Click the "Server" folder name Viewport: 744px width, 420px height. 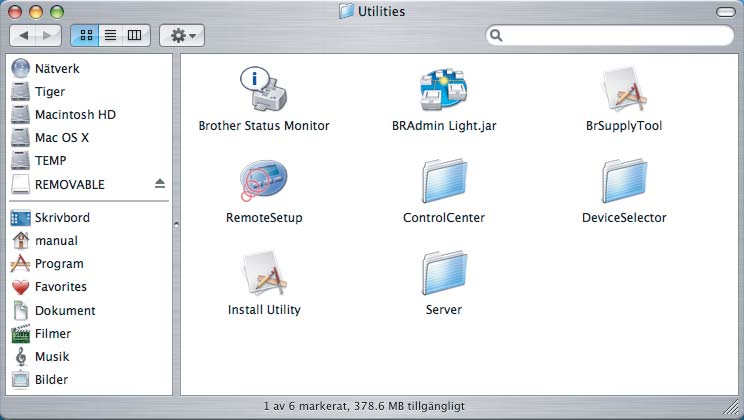pyautogui.click(x=444, y=310)
